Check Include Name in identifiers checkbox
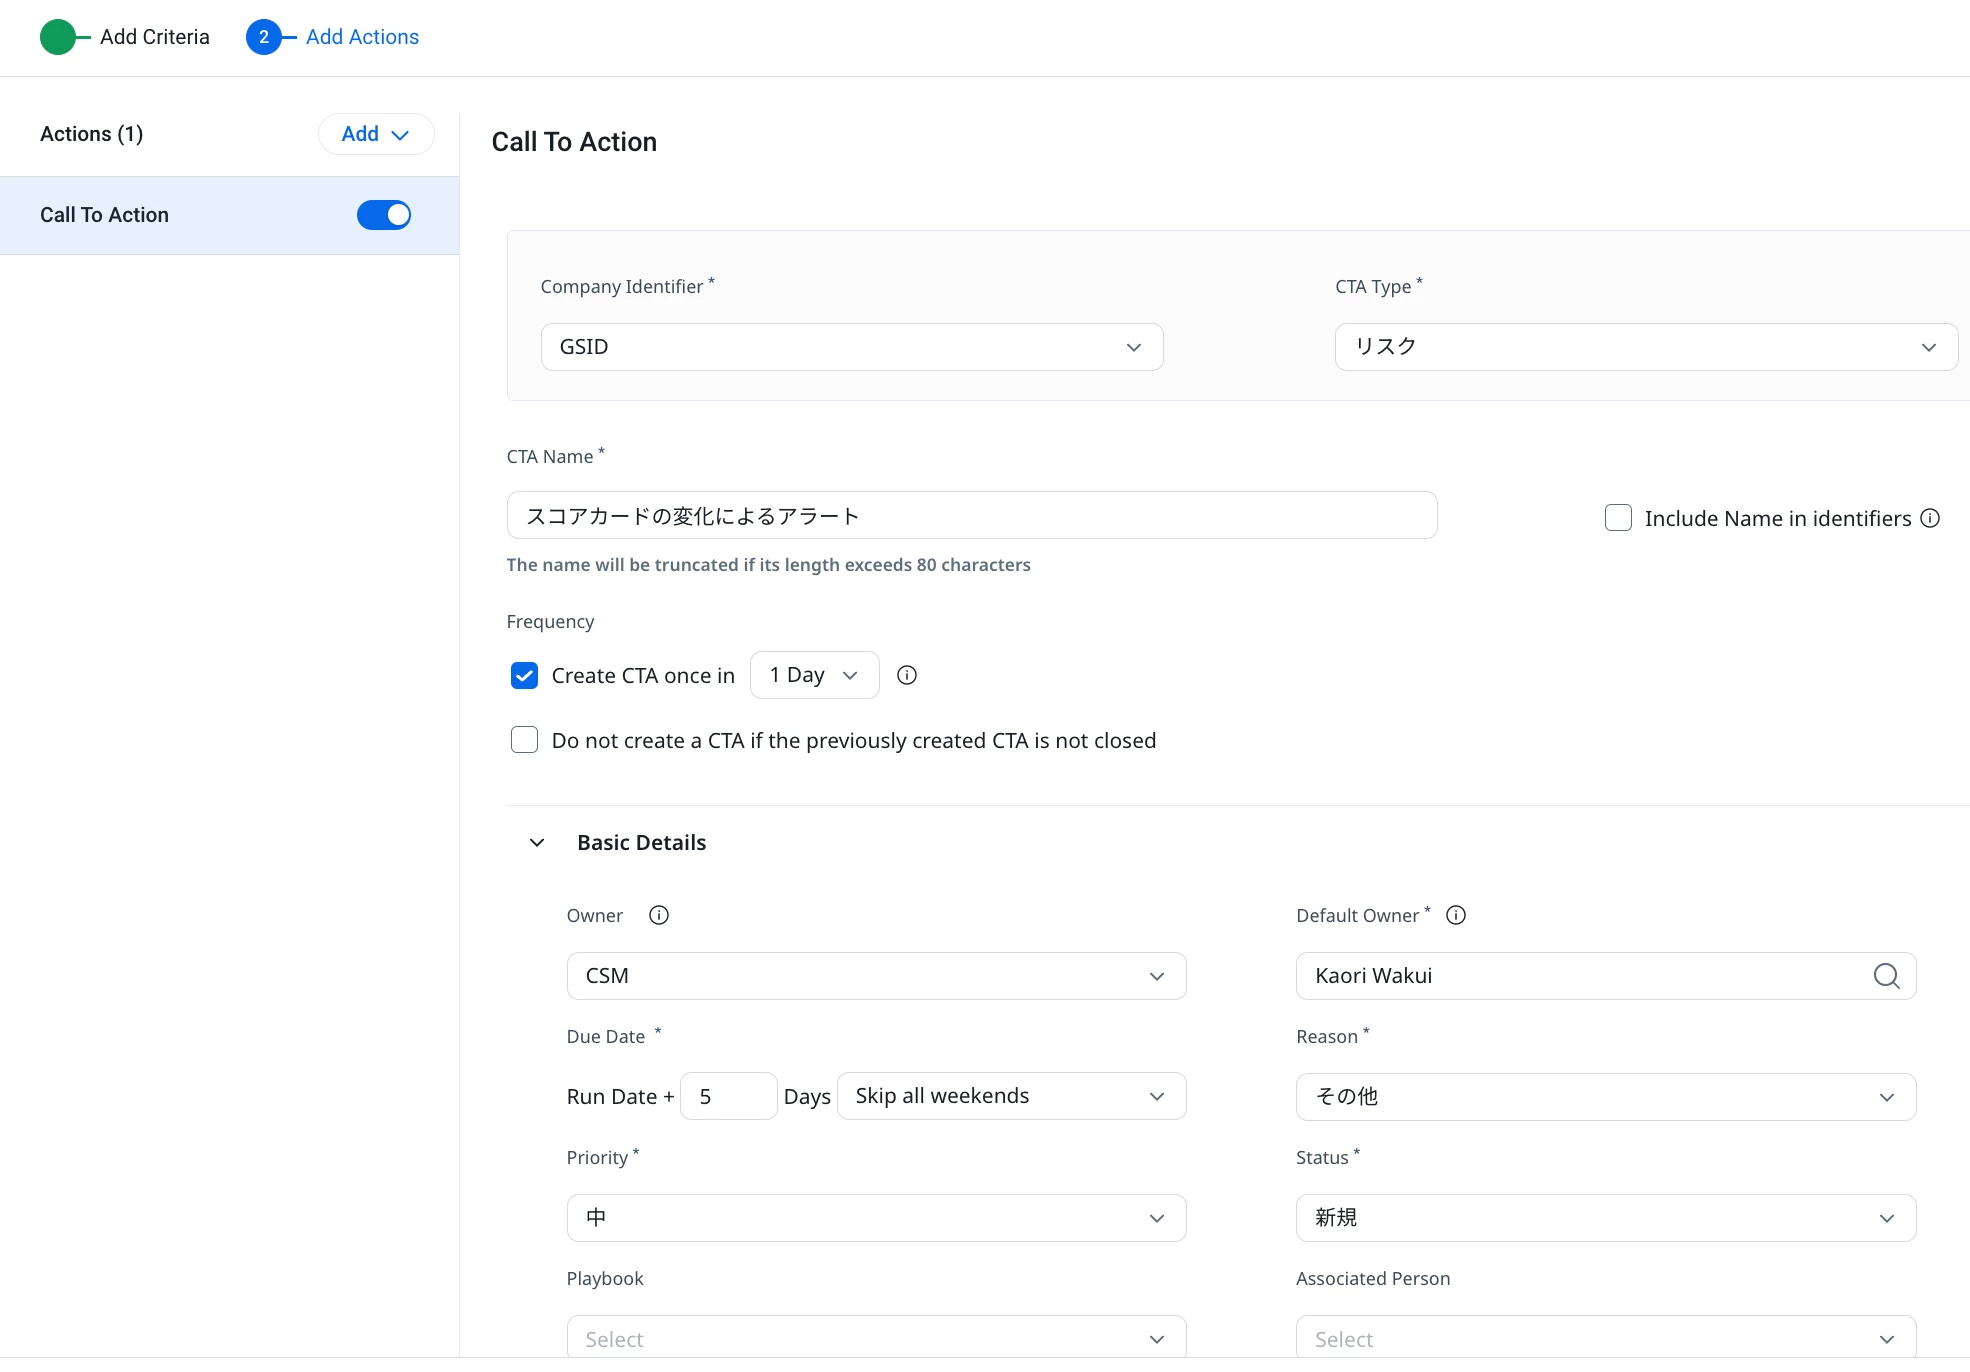 1618,518
